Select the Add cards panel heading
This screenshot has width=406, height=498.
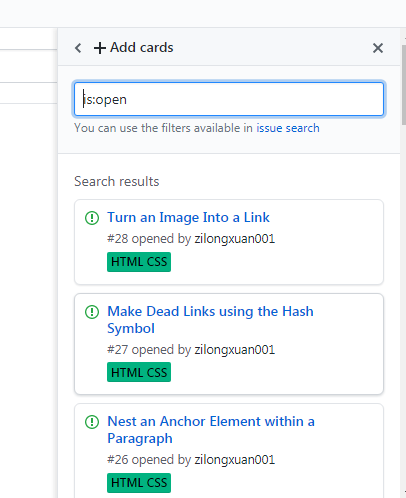142,48
